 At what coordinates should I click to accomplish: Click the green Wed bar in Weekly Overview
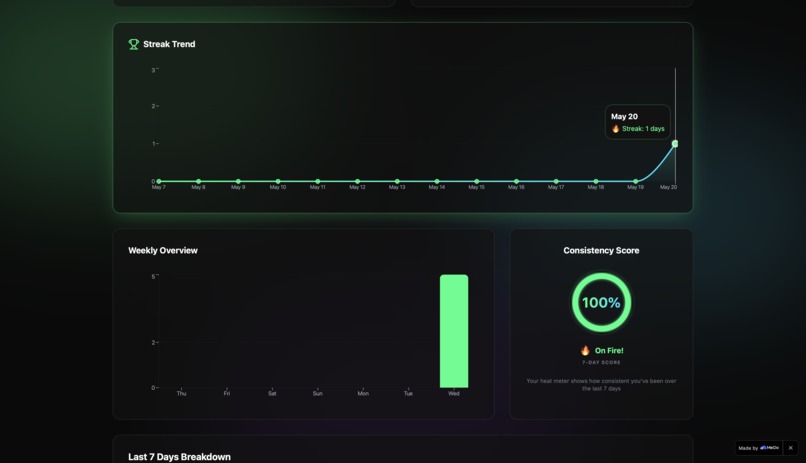click(x=454, y=331)
